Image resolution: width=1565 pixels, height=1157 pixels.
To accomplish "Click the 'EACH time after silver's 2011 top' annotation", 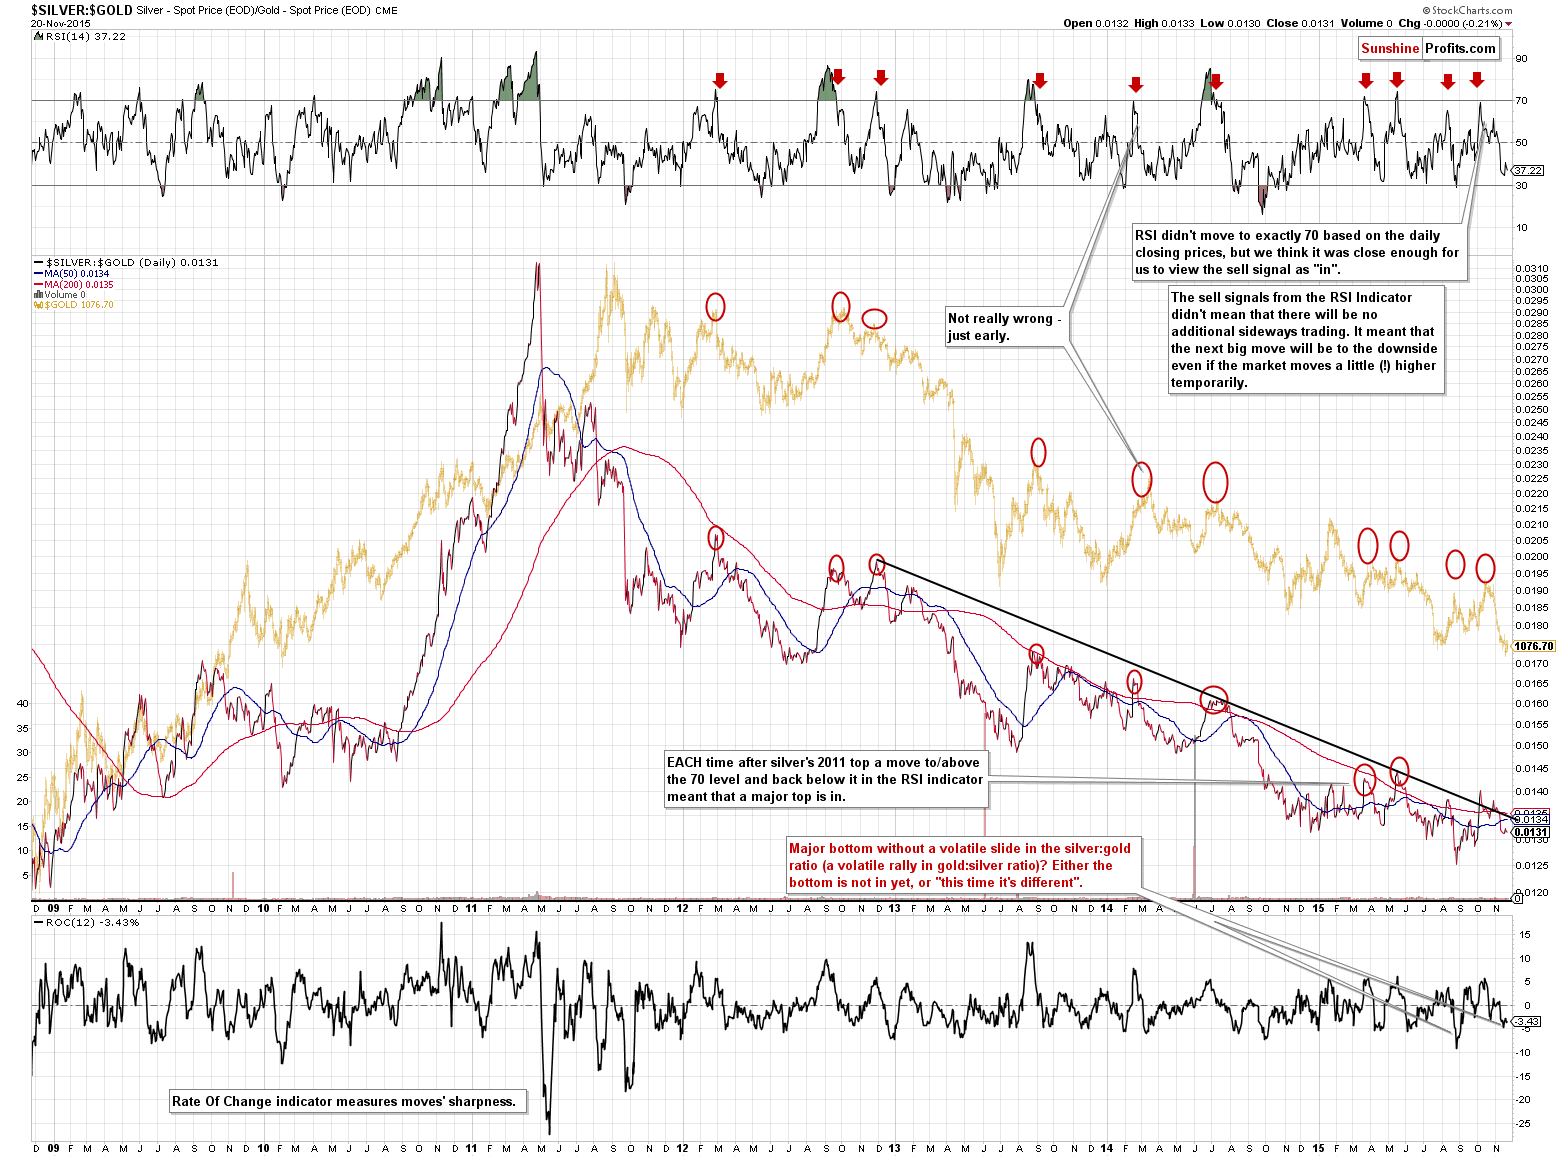I will pos(826,779).
